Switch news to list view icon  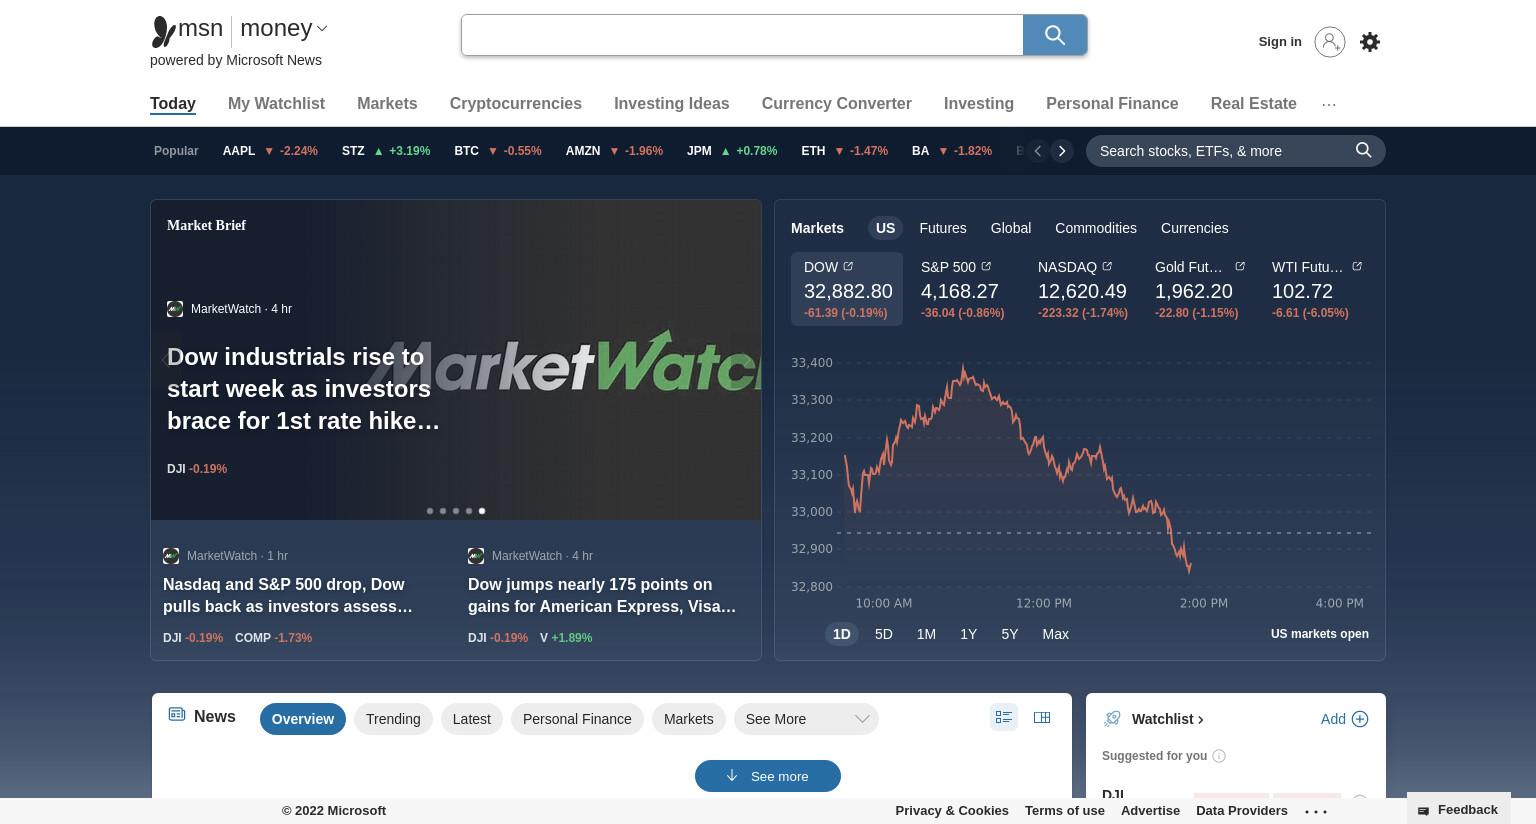click(x=1004, y=717)
